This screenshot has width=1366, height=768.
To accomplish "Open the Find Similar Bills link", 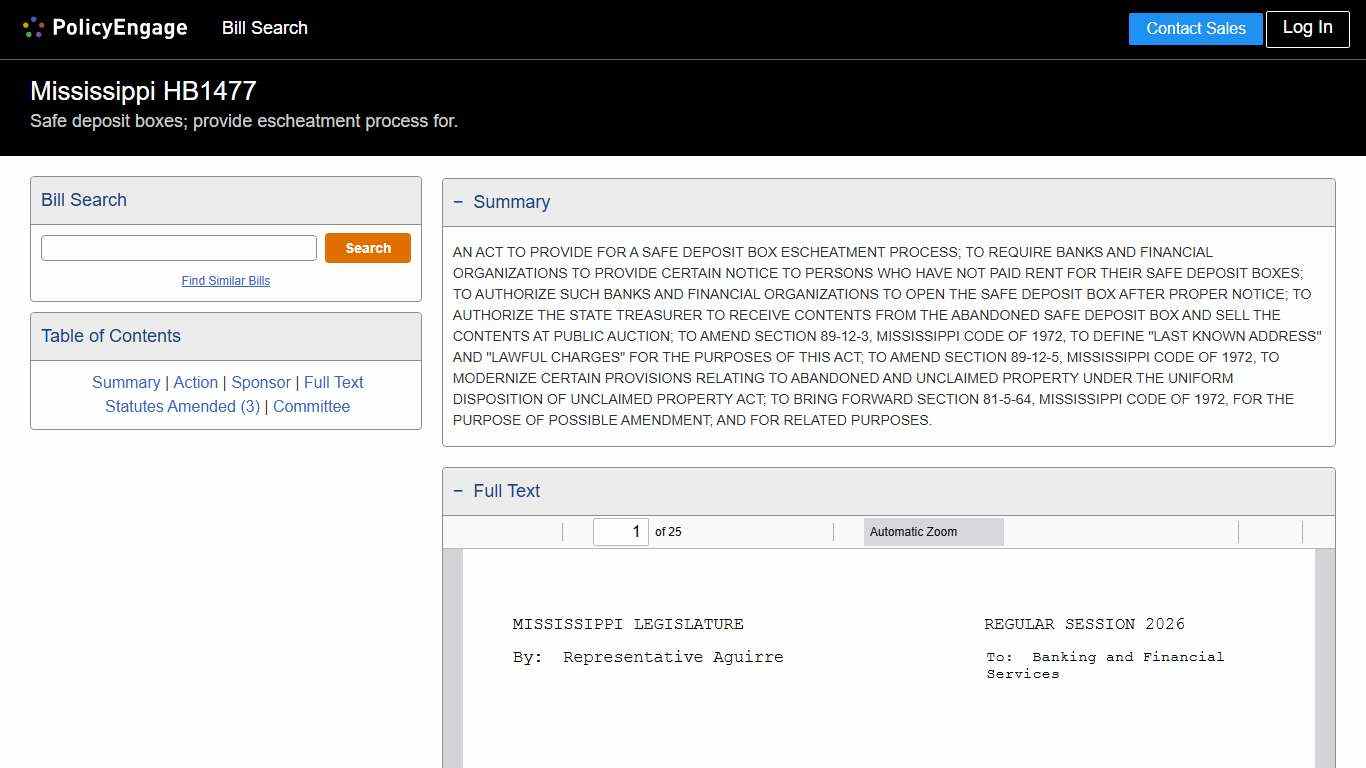I will click(x=225, y=281).
